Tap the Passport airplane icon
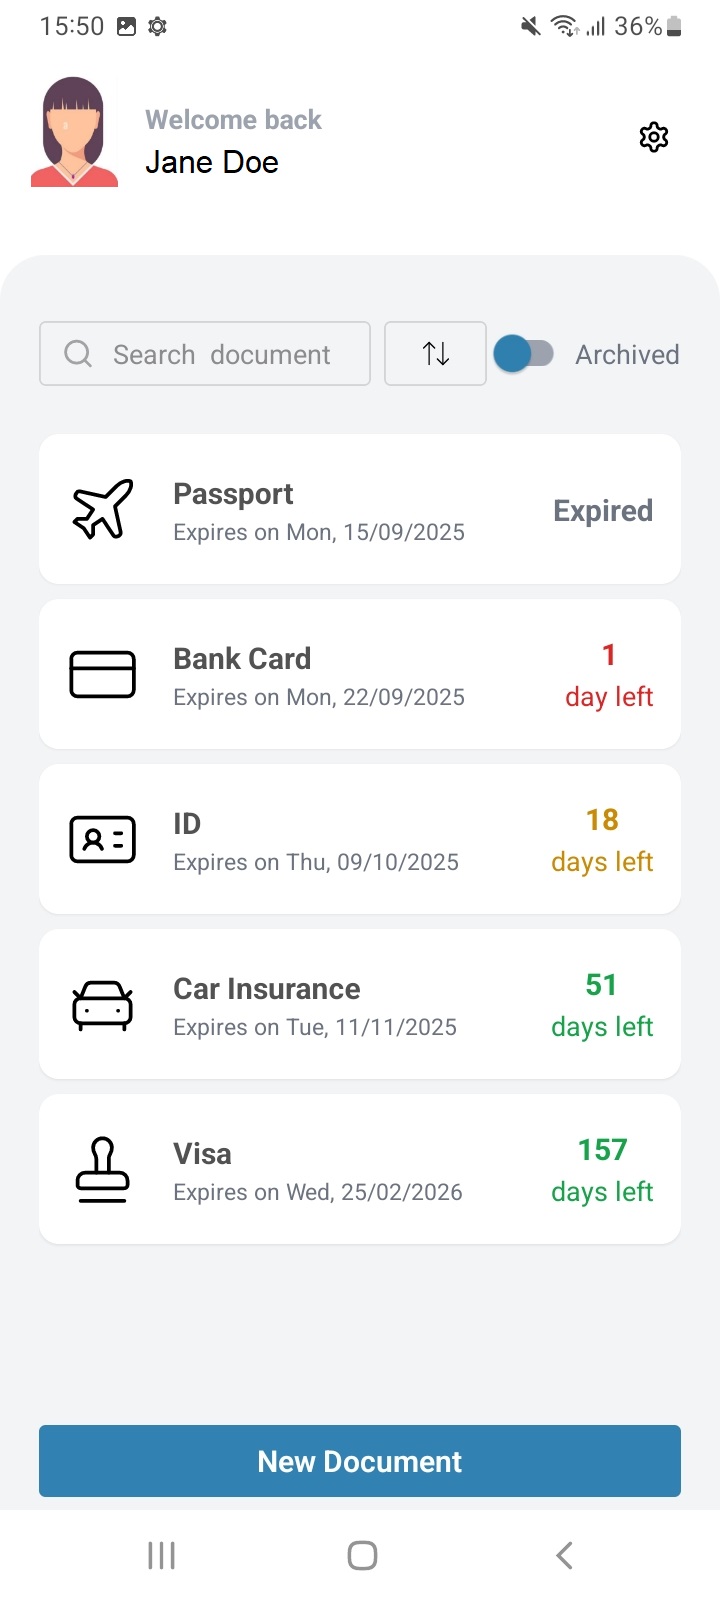Image resolution: width=720 pixels, height=1600 pixels. [x=102, y=509]
